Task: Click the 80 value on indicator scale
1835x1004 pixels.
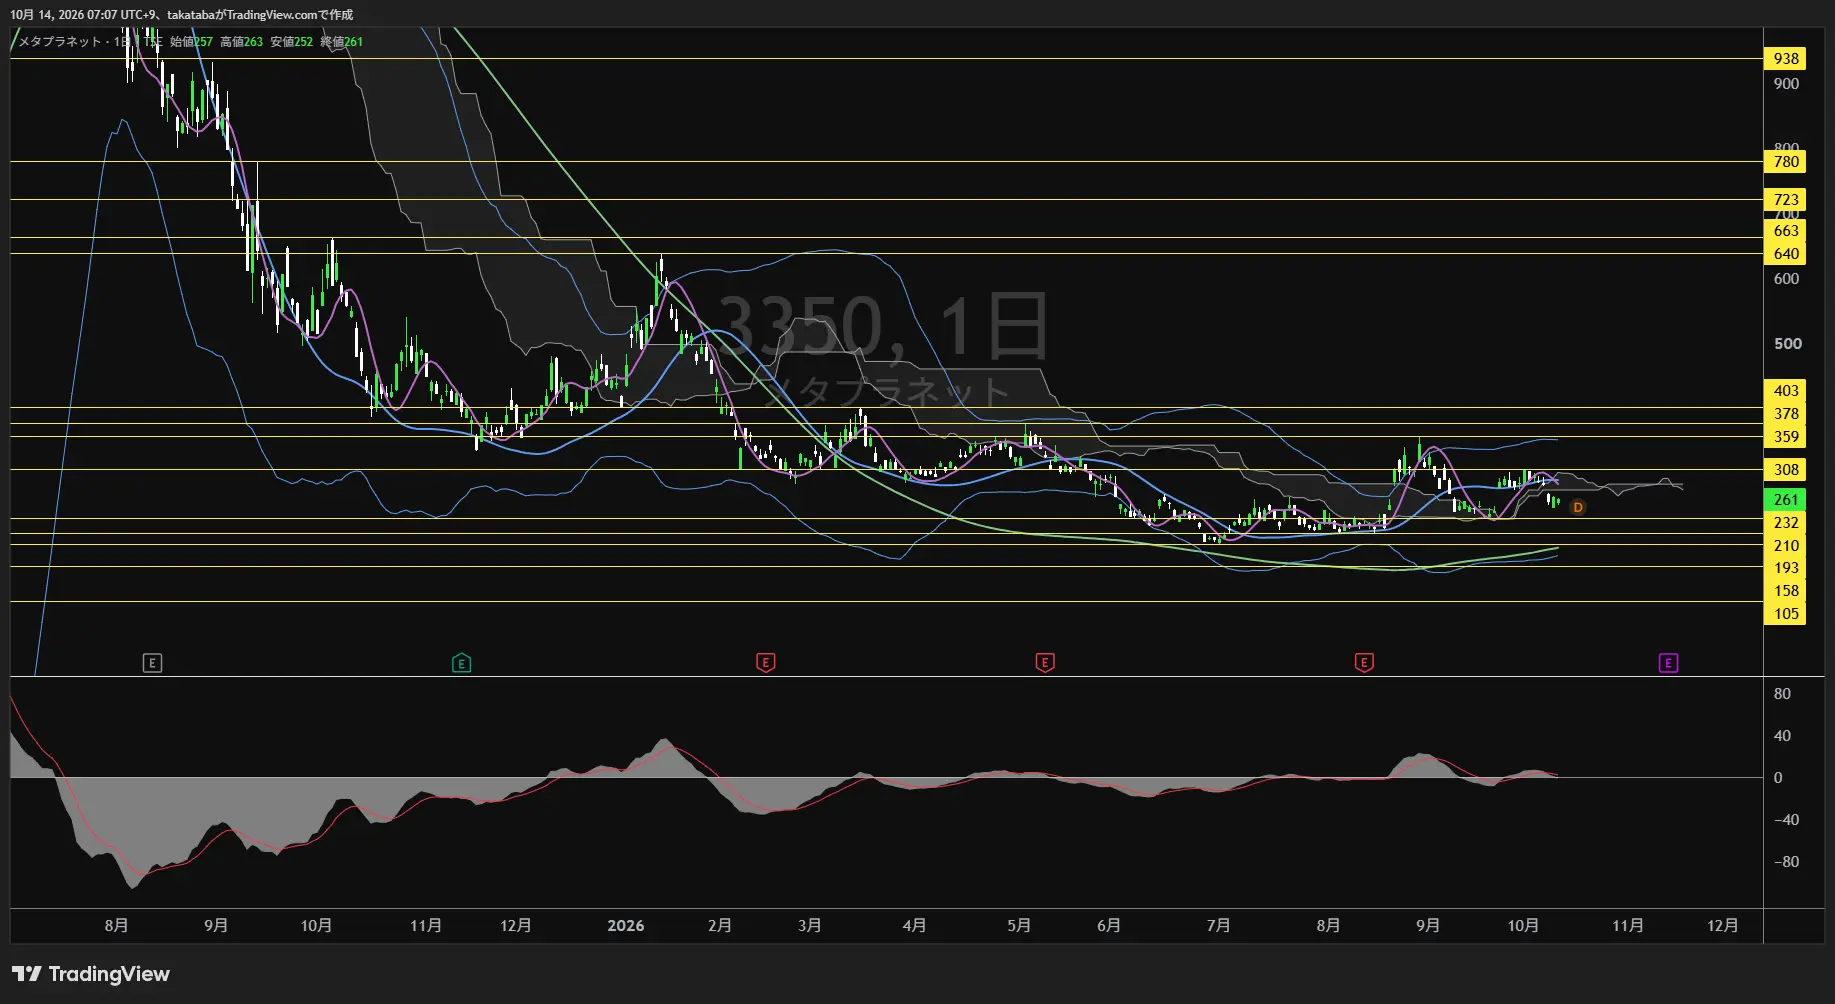Action: coord(1782,694)
